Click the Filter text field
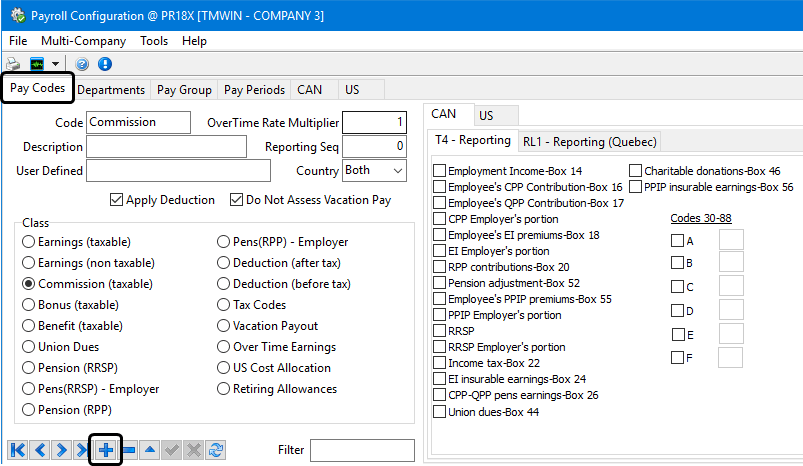Screen dimensions: 803x466 point(361,450)
